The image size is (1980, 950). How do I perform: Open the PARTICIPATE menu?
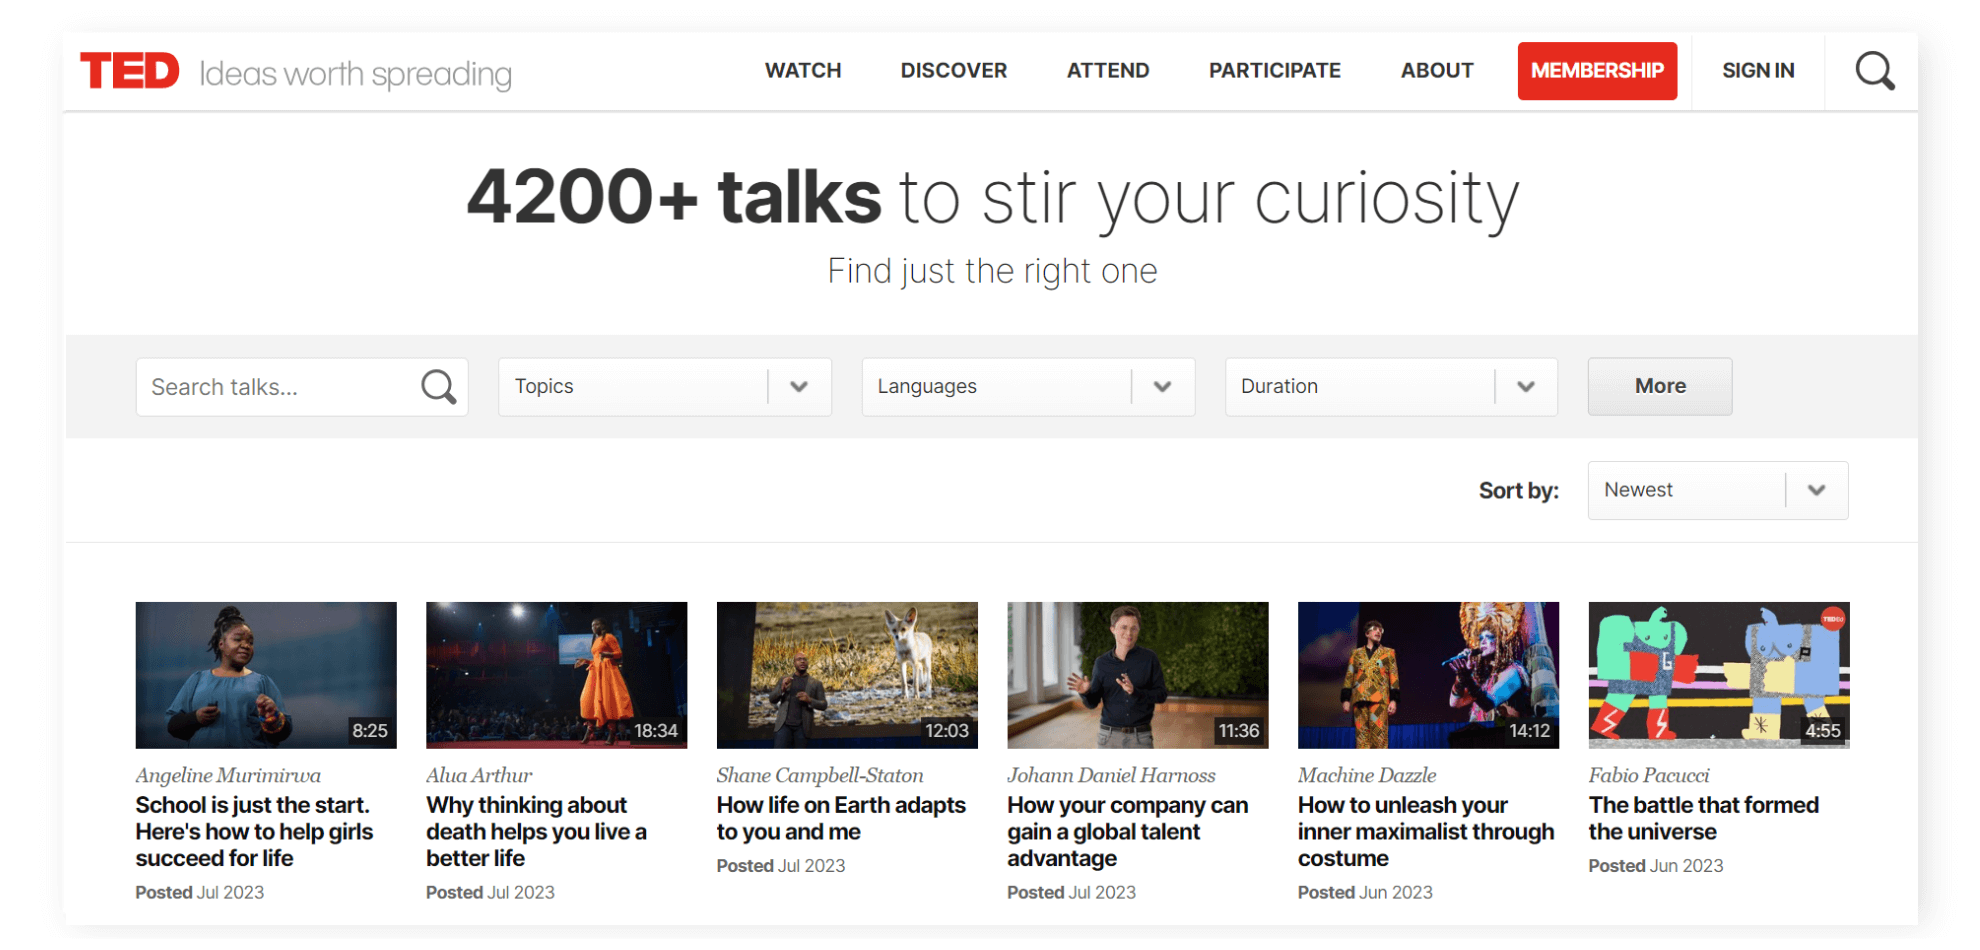pyautogui.click(x=1274, y=71)
